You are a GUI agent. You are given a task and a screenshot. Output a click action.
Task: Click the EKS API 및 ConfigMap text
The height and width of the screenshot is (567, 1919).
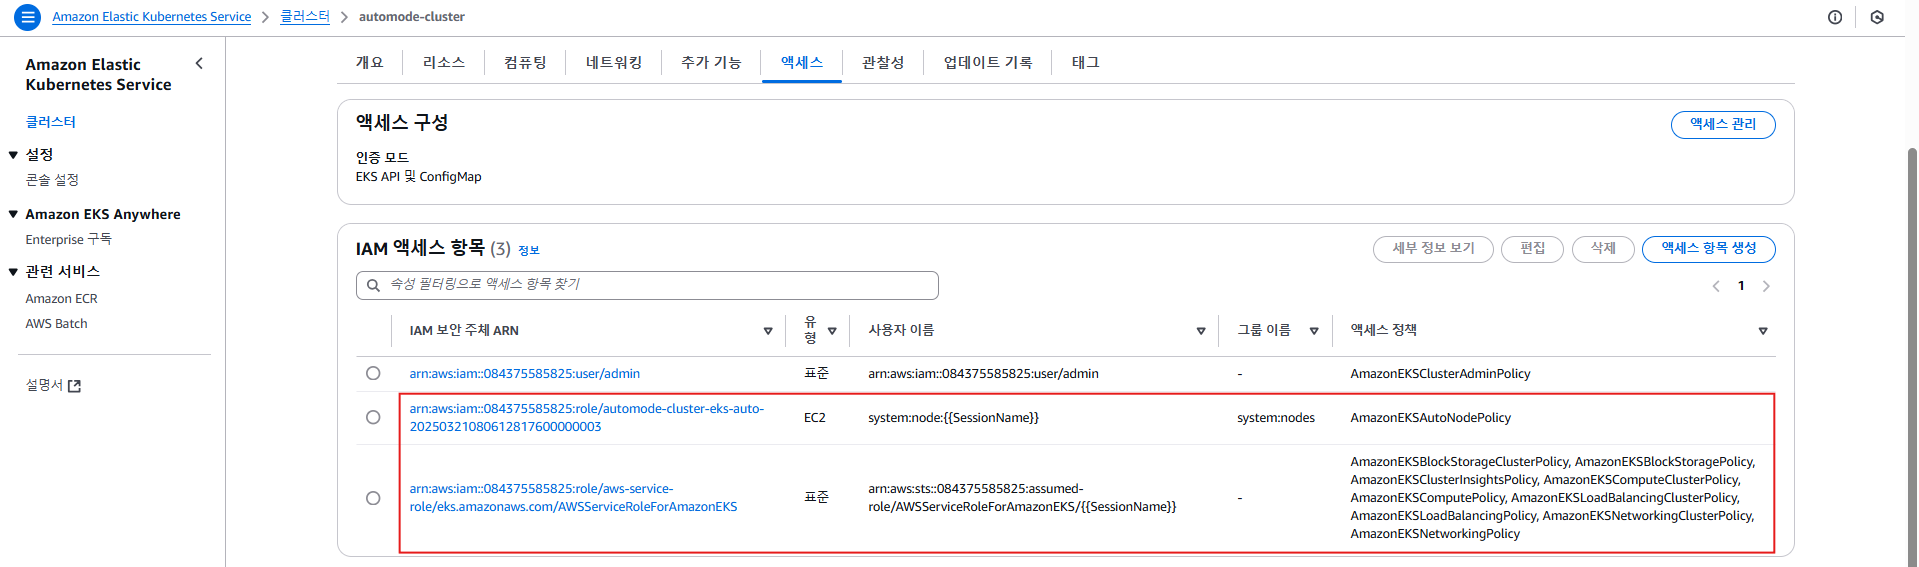pyautogui.click(x=419, y=177)
